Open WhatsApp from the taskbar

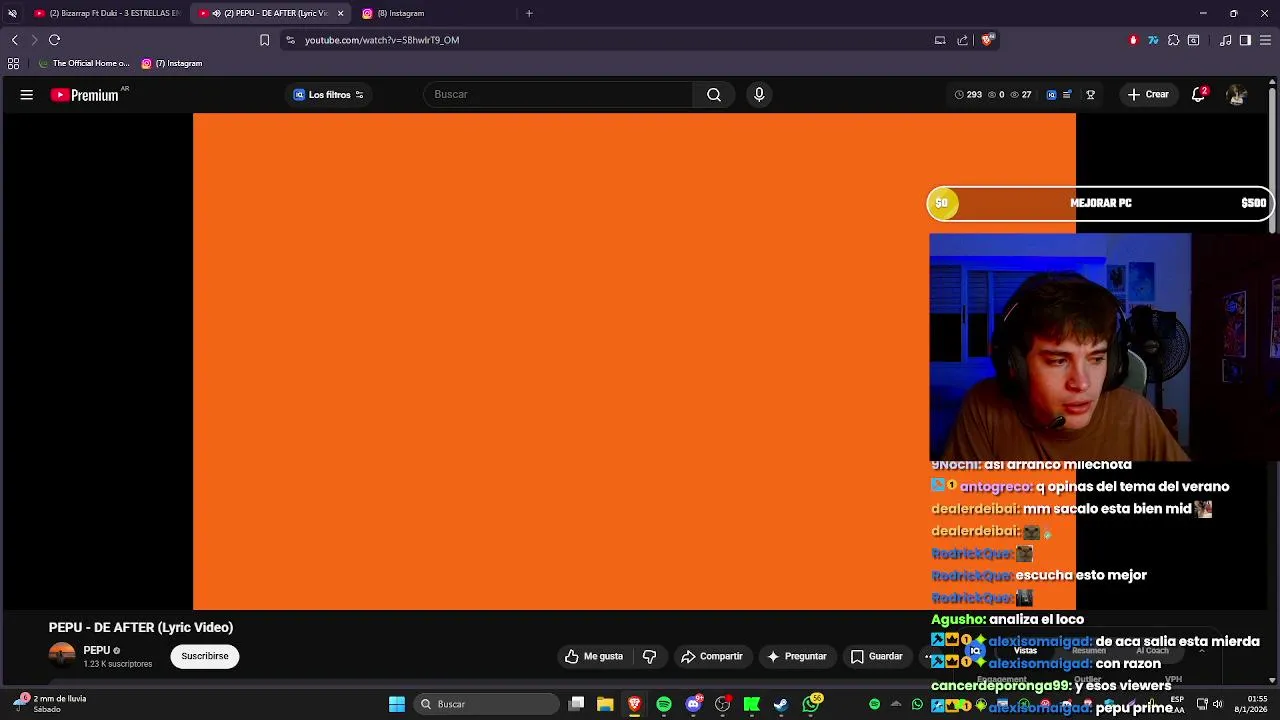(x=811, y=704)
